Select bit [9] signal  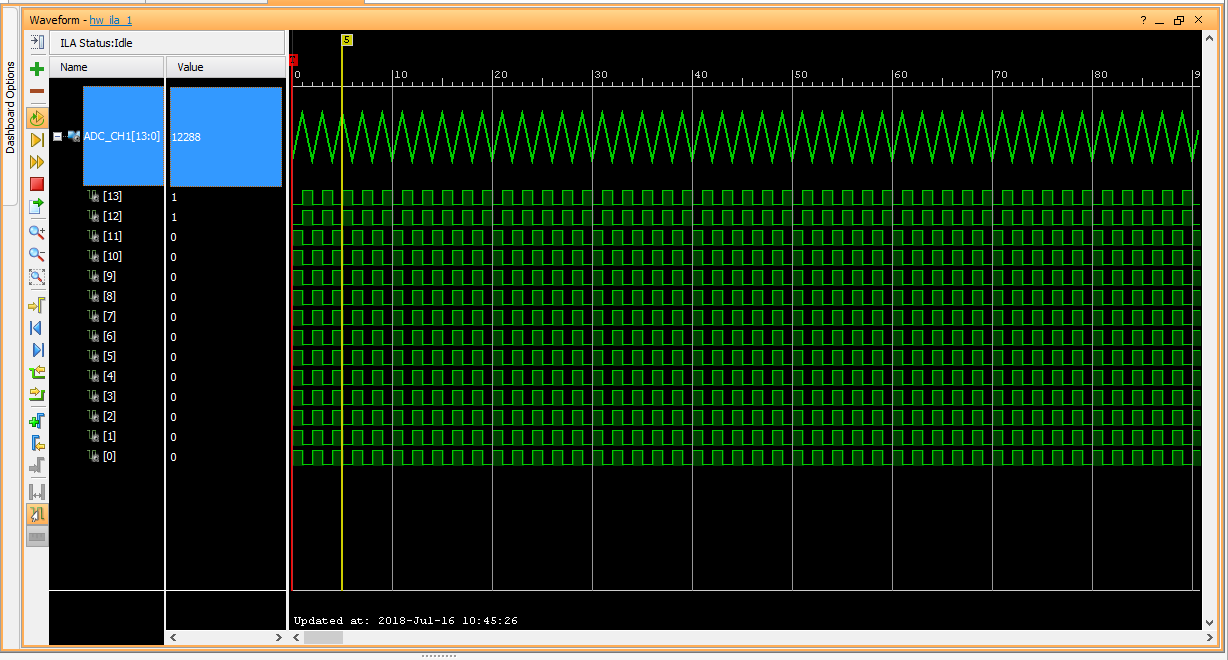tap(109, 276)
